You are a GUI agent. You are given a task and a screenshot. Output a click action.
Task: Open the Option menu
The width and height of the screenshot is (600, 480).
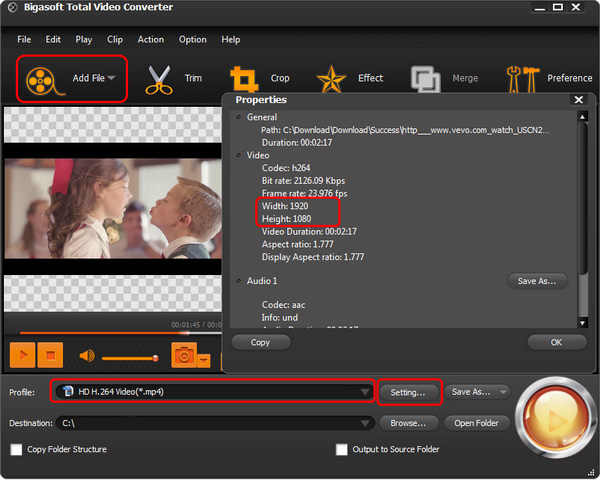pyautogui.click(x=192, y=39)
